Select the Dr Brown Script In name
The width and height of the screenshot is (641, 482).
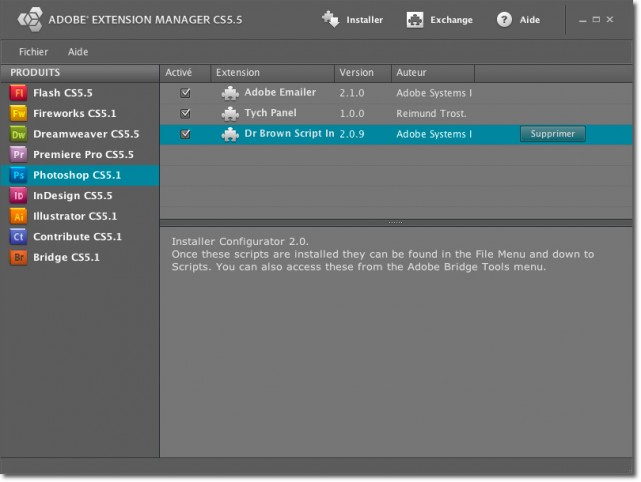(289, 133)
